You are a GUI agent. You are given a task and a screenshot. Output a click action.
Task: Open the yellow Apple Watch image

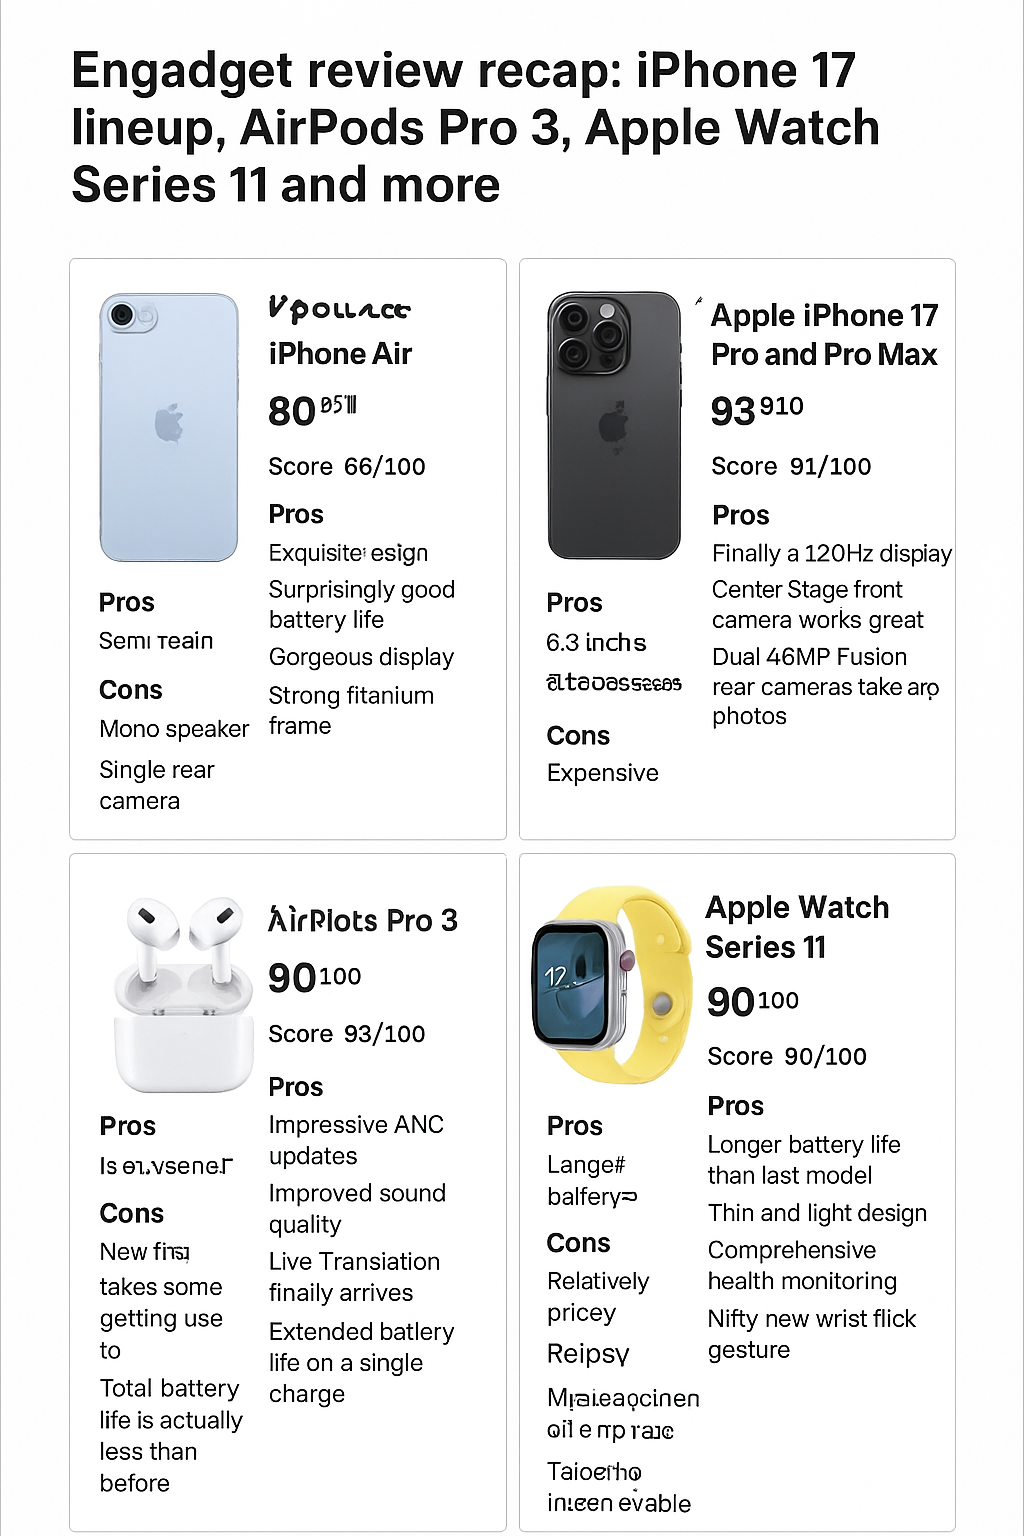point(612,984)
